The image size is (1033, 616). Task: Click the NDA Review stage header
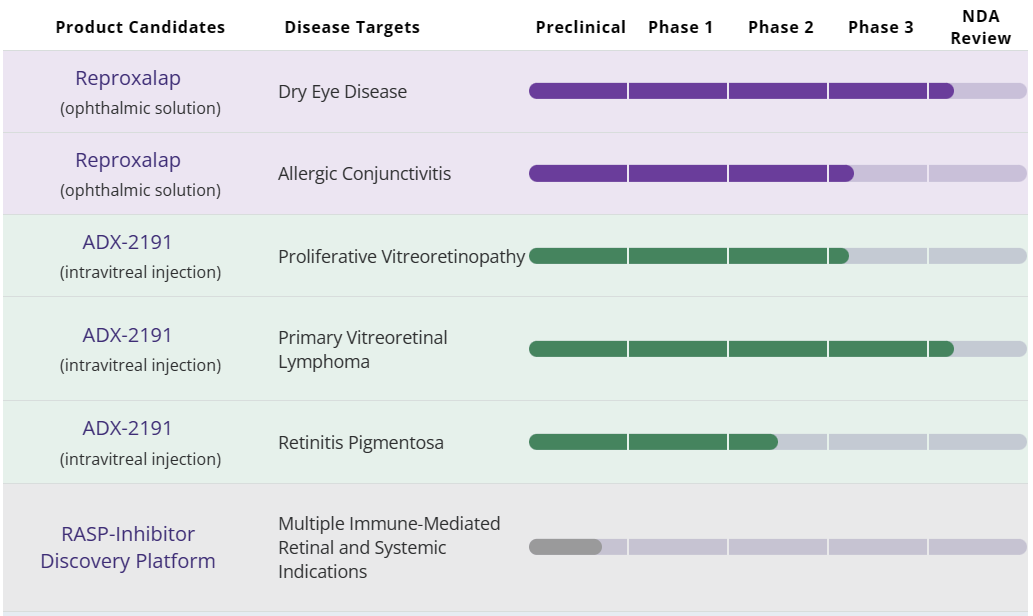click(981, 27)
